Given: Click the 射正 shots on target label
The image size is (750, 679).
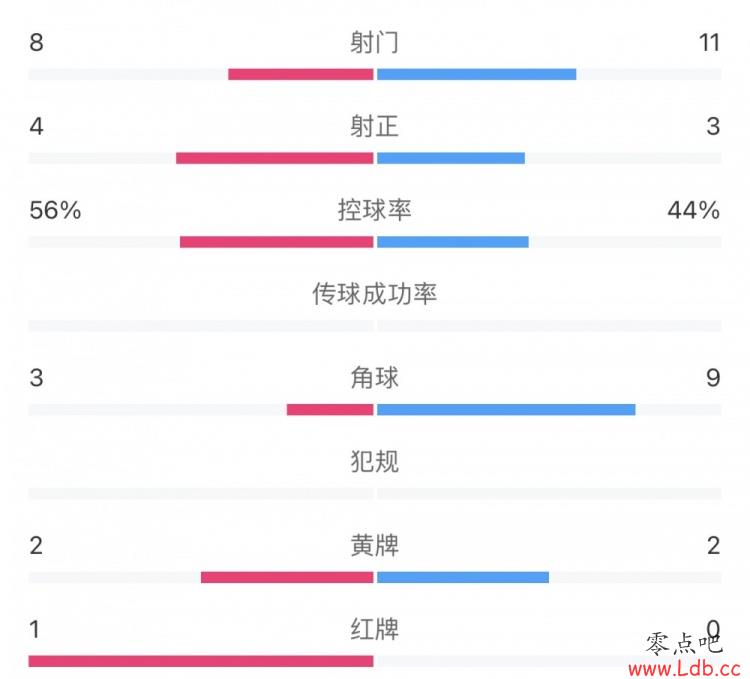Looking at the screenshot, I should (374, 127).
